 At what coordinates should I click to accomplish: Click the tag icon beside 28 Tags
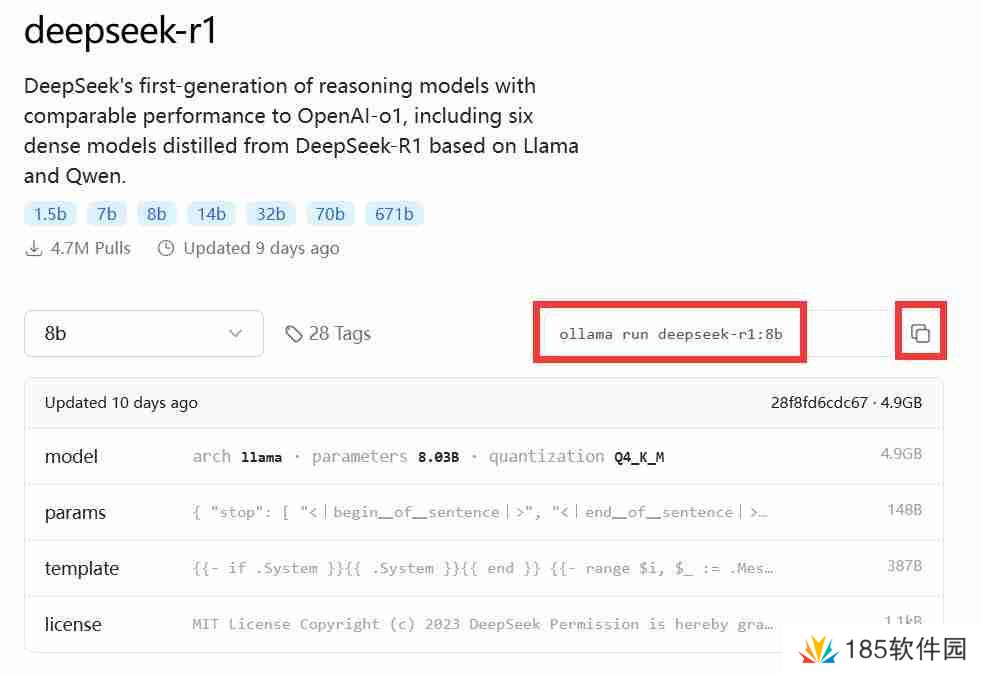[x=294, y=334]
